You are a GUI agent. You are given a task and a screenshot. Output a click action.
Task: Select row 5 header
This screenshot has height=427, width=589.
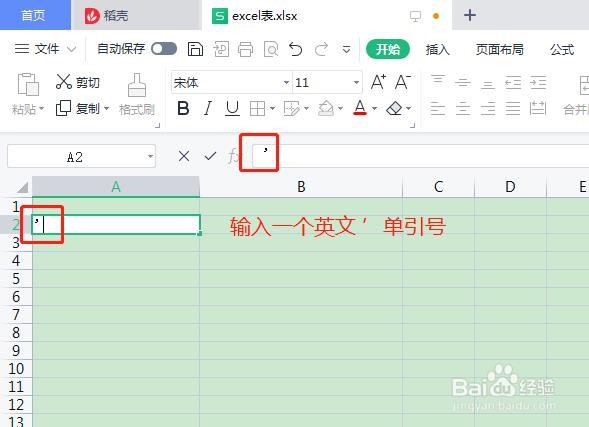[x=16, y=279]
